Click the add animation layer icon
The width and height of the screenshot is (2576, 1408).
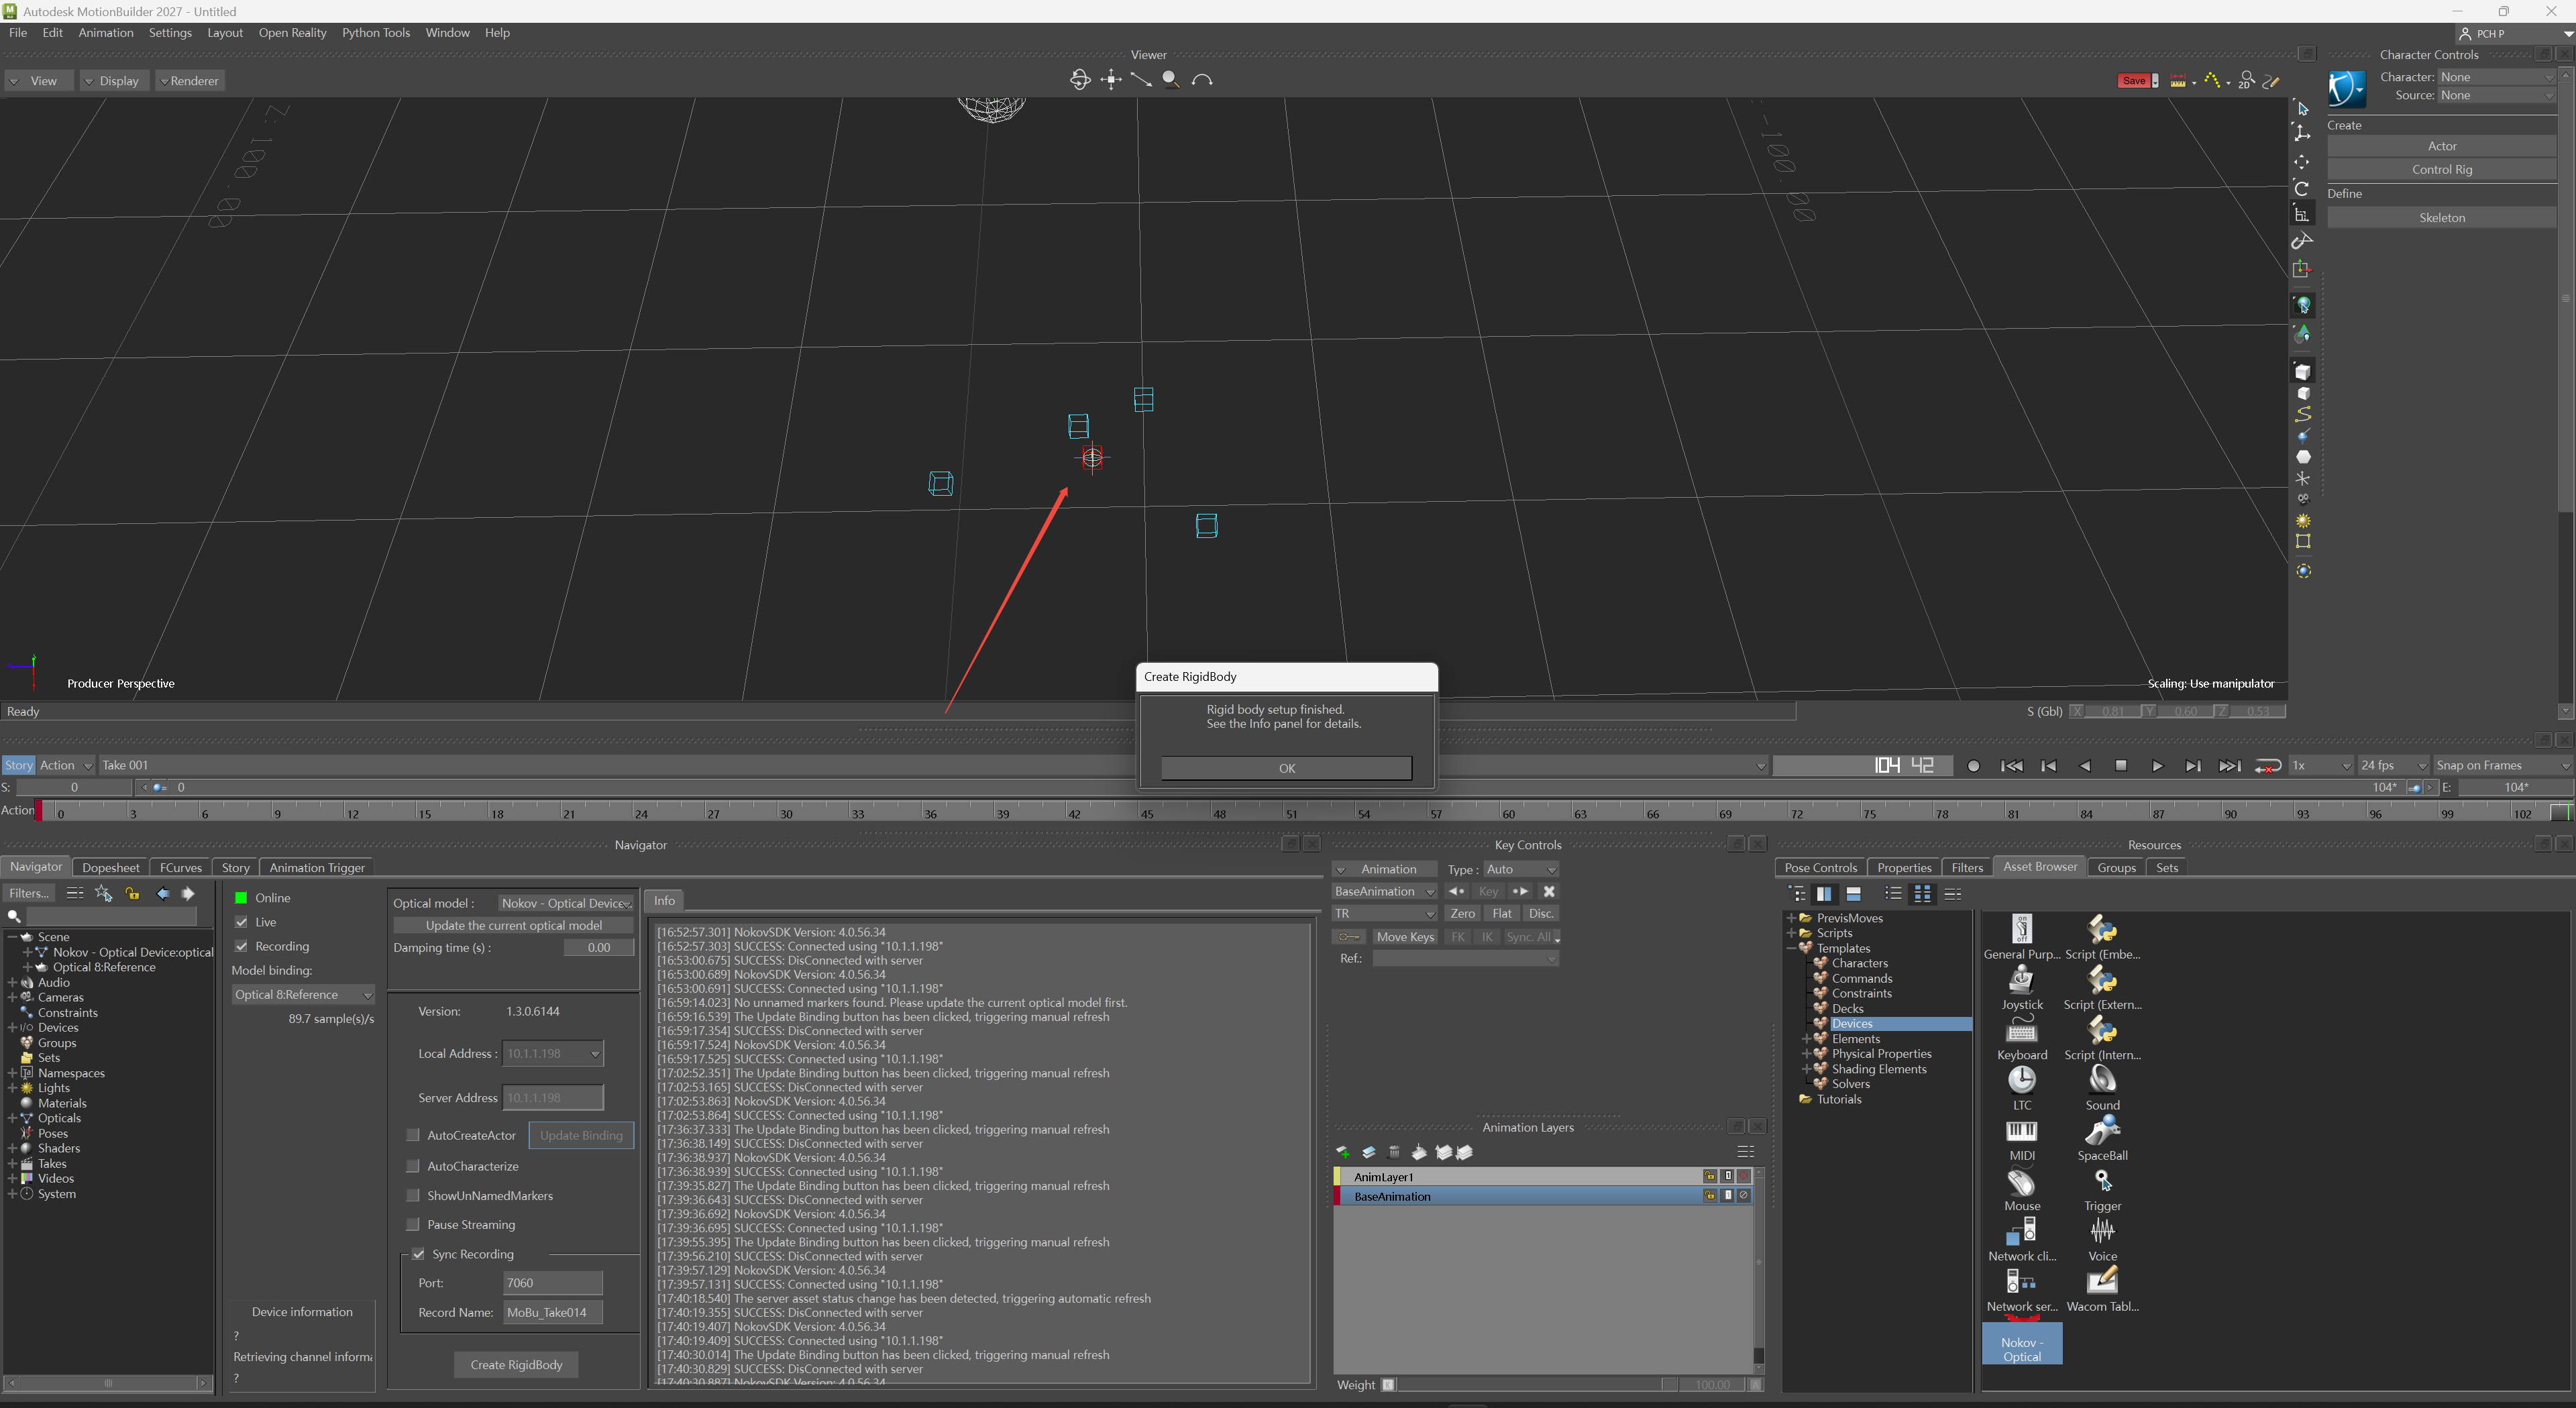point(1343,1152)
